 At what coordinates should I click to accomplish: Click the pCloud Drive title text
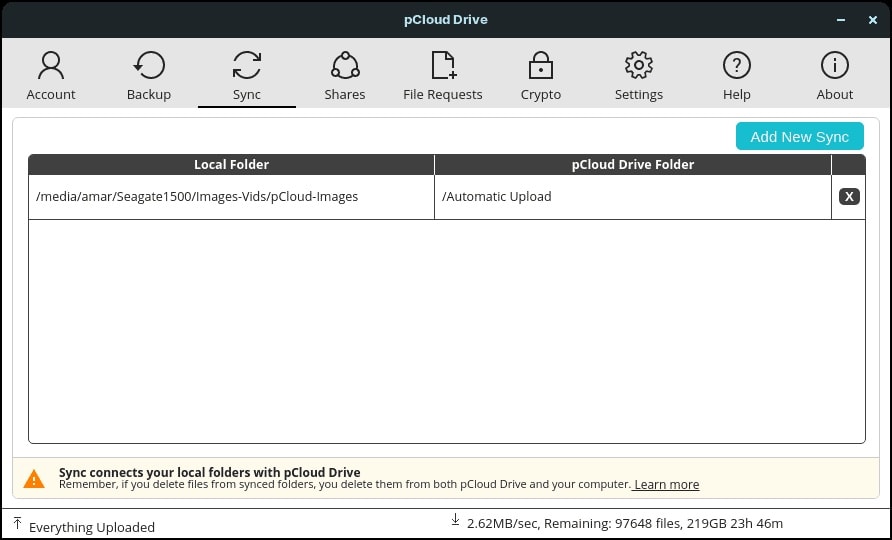point(445,19)
